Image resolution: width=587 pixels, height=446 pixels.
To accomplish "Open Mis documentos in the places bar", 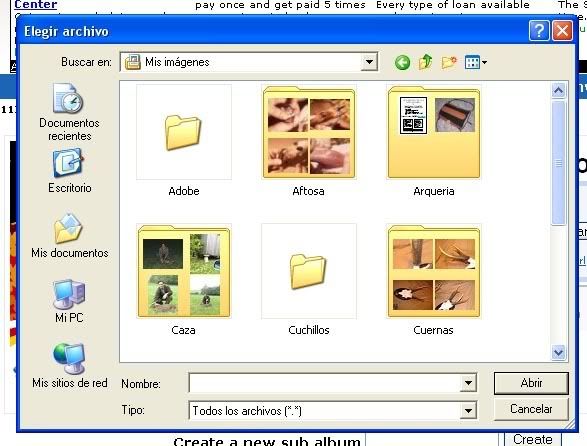I will pos(70,236).
